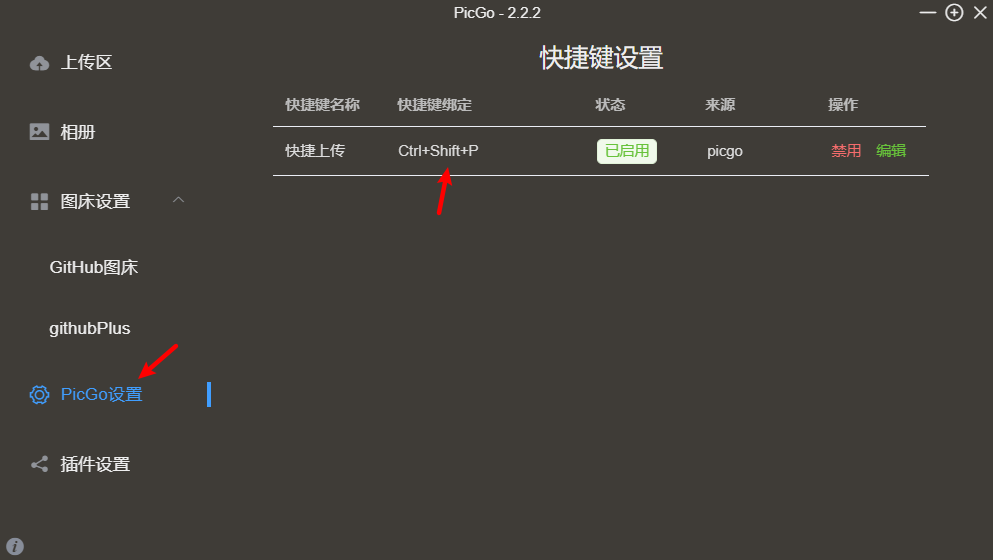Click the album picture icon
This screenshot has height=560, width=993.
pyautogui.click(x=39, y=132)
